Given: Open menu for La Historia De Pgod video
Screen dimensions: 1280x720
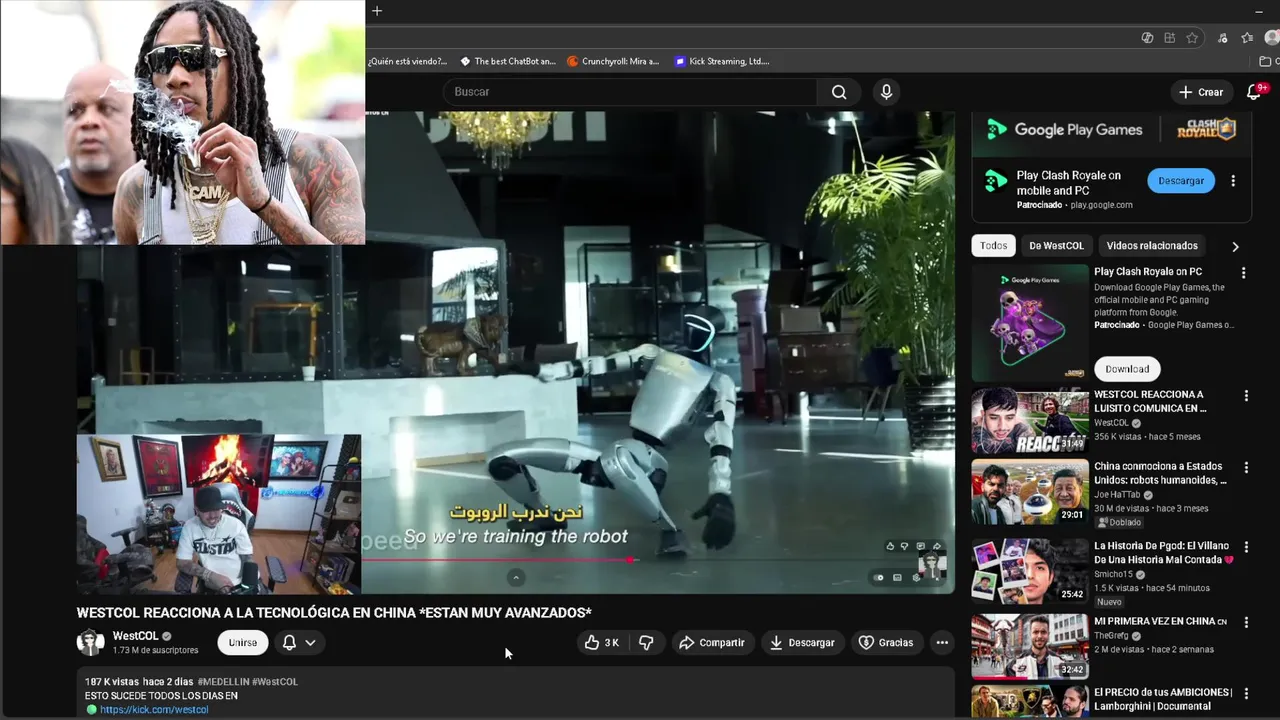Looking at the screenshot, I should 1246,548.
